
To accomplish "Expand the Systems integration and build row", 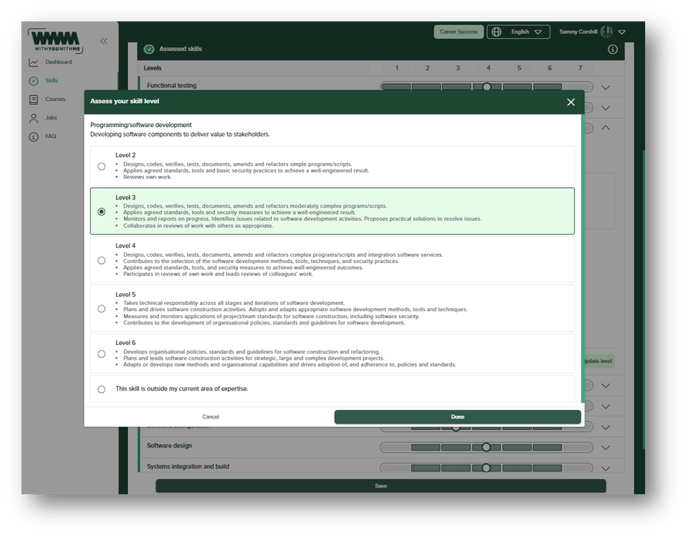I will tap(605, 467).
